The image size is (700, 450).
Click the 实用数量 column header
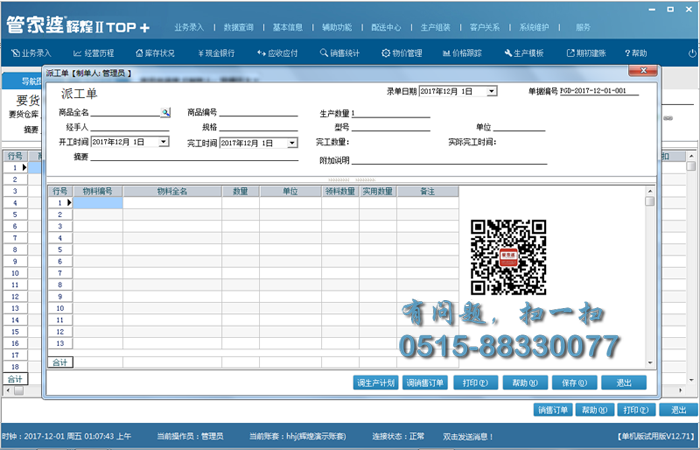point(378,191)
